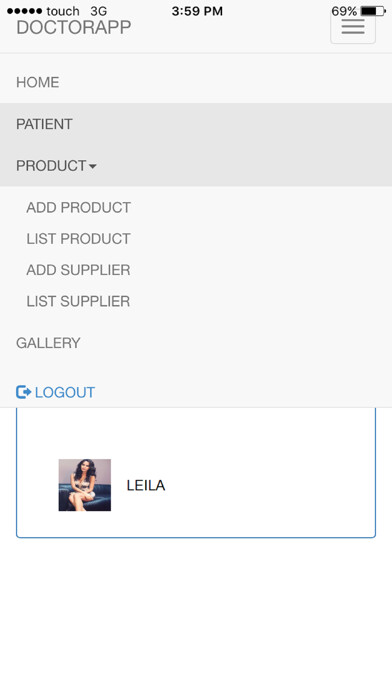Select LIST PRODUCT from the submenu
The height and width of the screenshot is (696, 392).
click(79, 239)
